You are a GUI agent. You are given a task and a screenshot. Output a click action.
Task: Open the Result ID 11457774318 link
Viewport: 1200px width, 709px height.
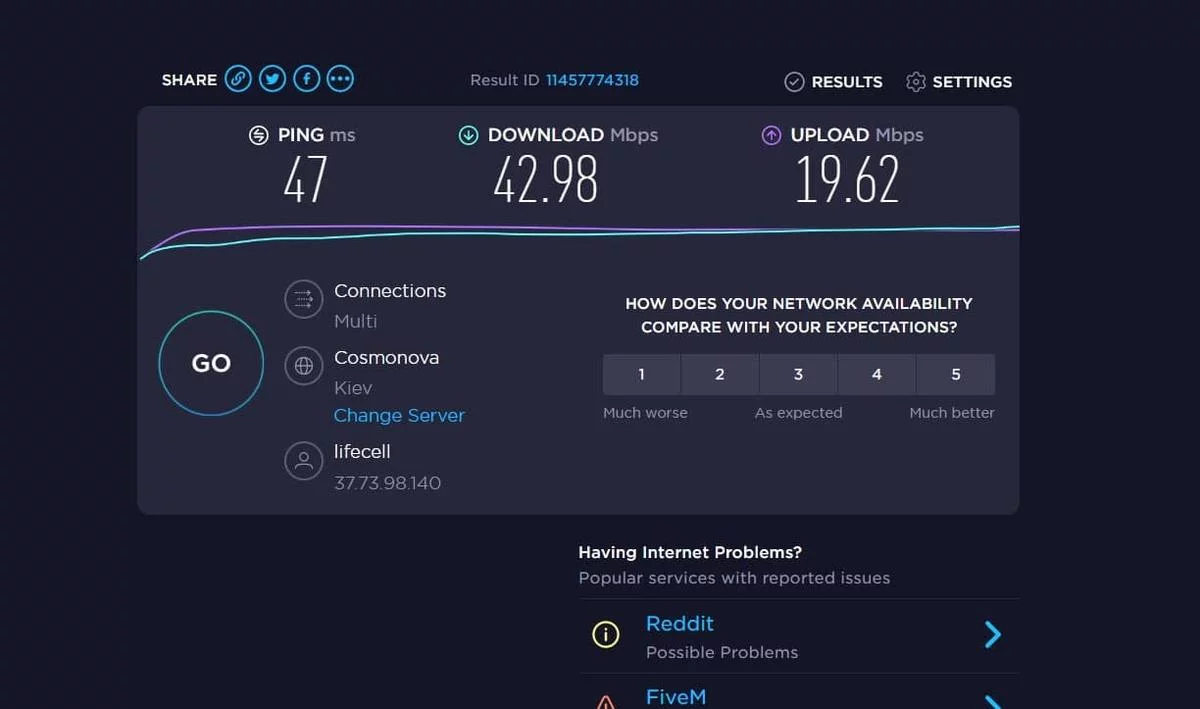[592, 80]
